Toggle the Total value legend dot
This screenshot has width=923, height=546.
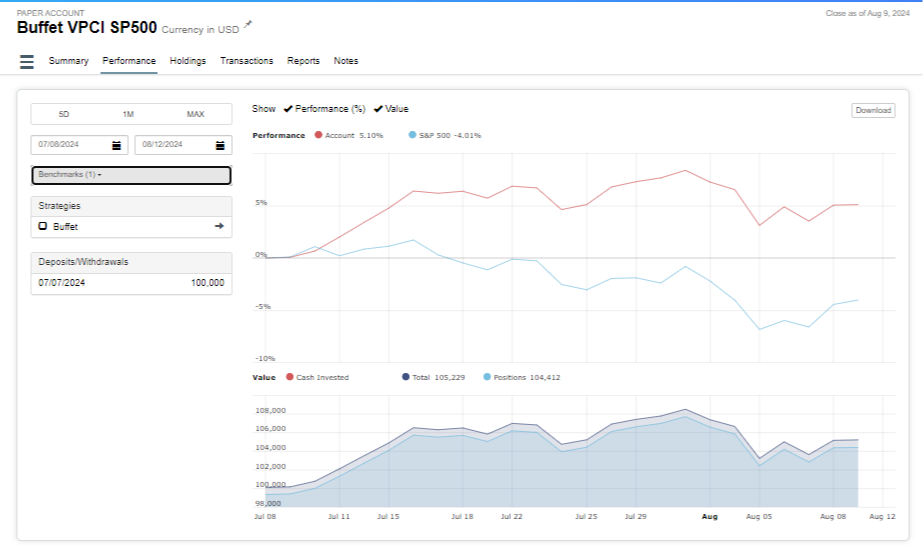tap(405, 377)
